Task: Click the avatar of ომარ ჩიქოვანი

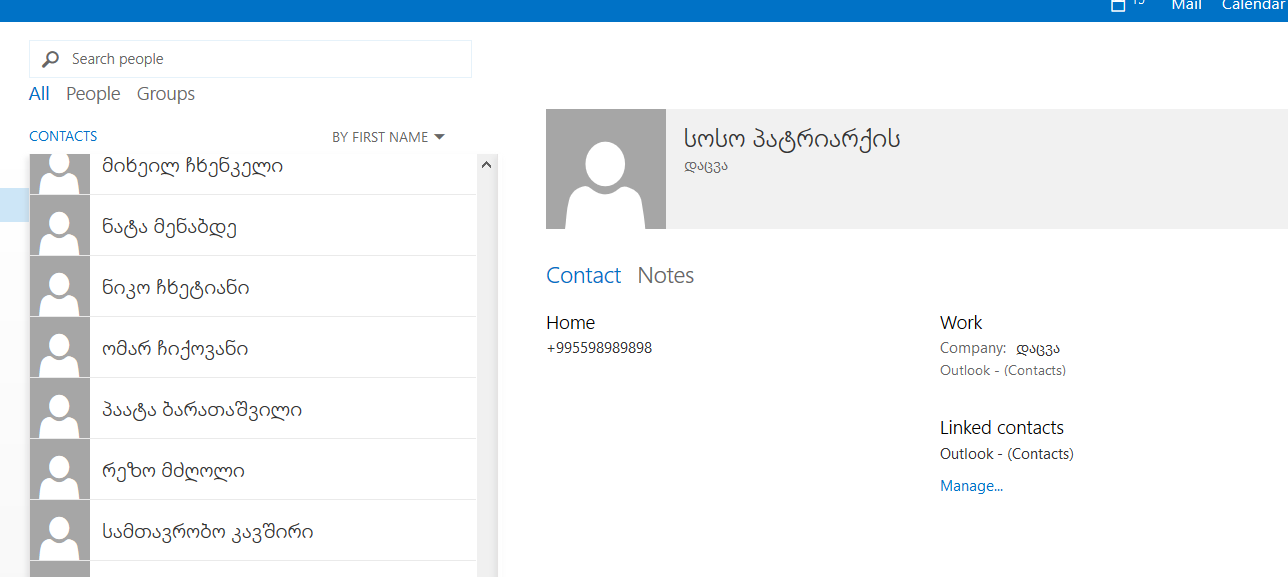Action: (60, 348)
